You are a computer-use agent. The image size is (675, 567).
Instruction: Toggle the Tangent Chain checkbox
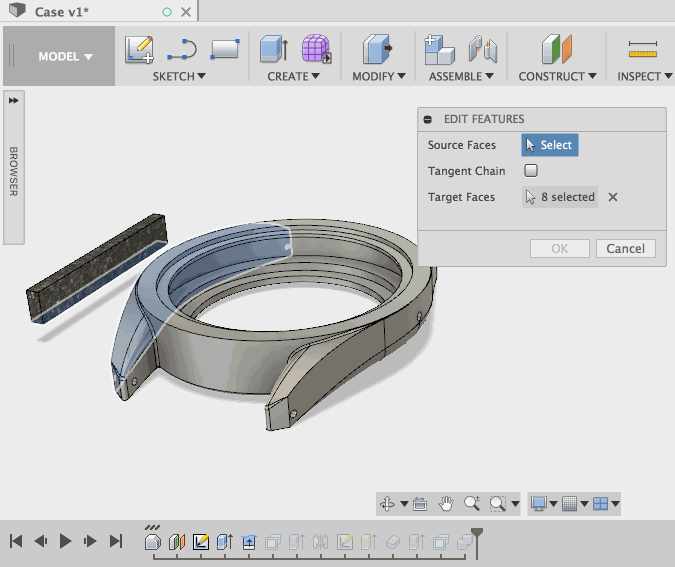pyautogui.click(x=531, y=171)
